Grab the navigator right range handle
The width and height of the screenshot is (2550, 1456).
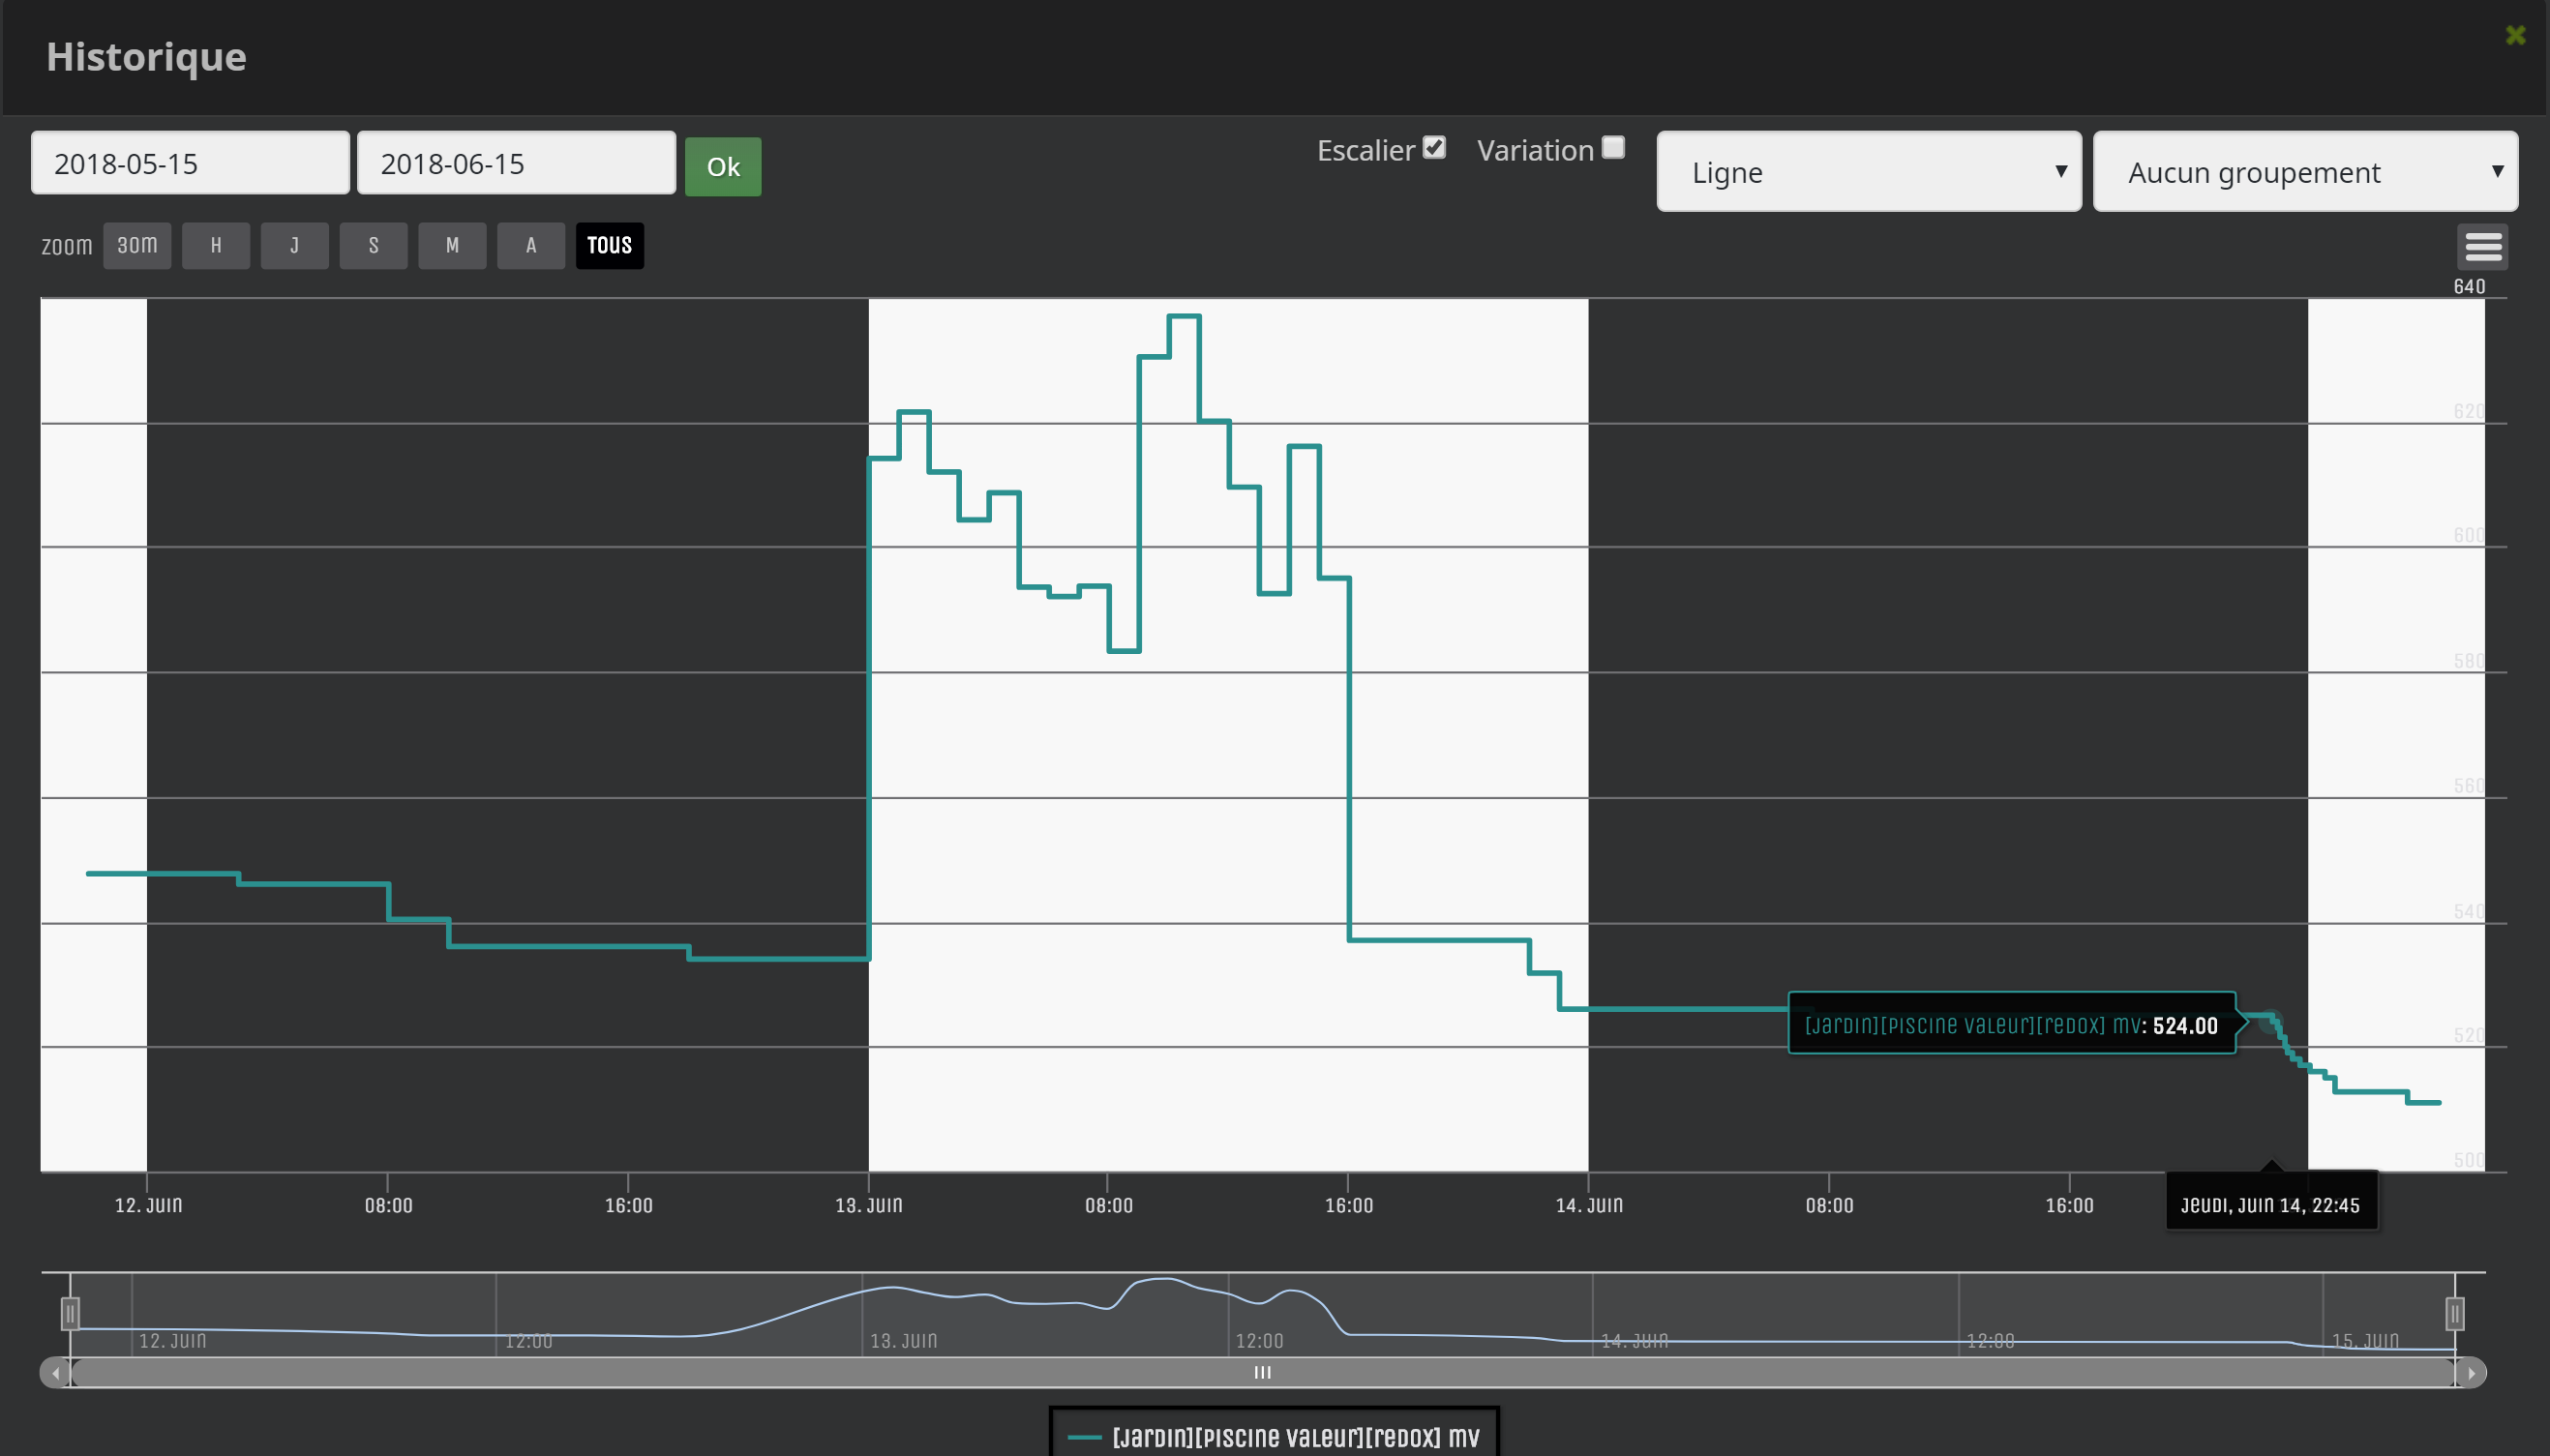[x=2455, y=1313]
